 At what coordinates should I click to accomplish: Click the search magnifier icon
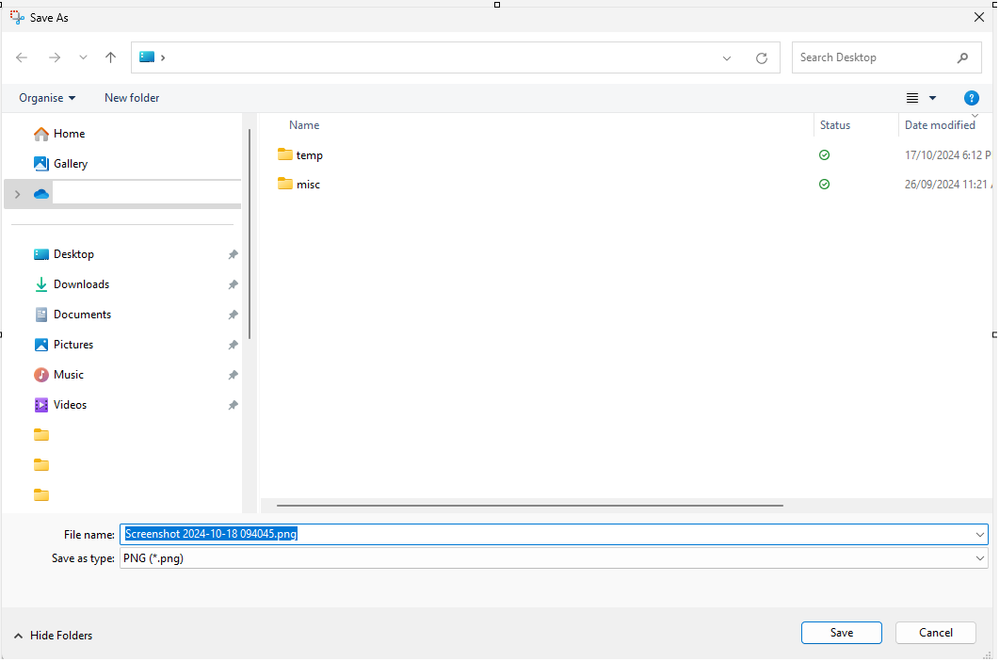point(963,57)
